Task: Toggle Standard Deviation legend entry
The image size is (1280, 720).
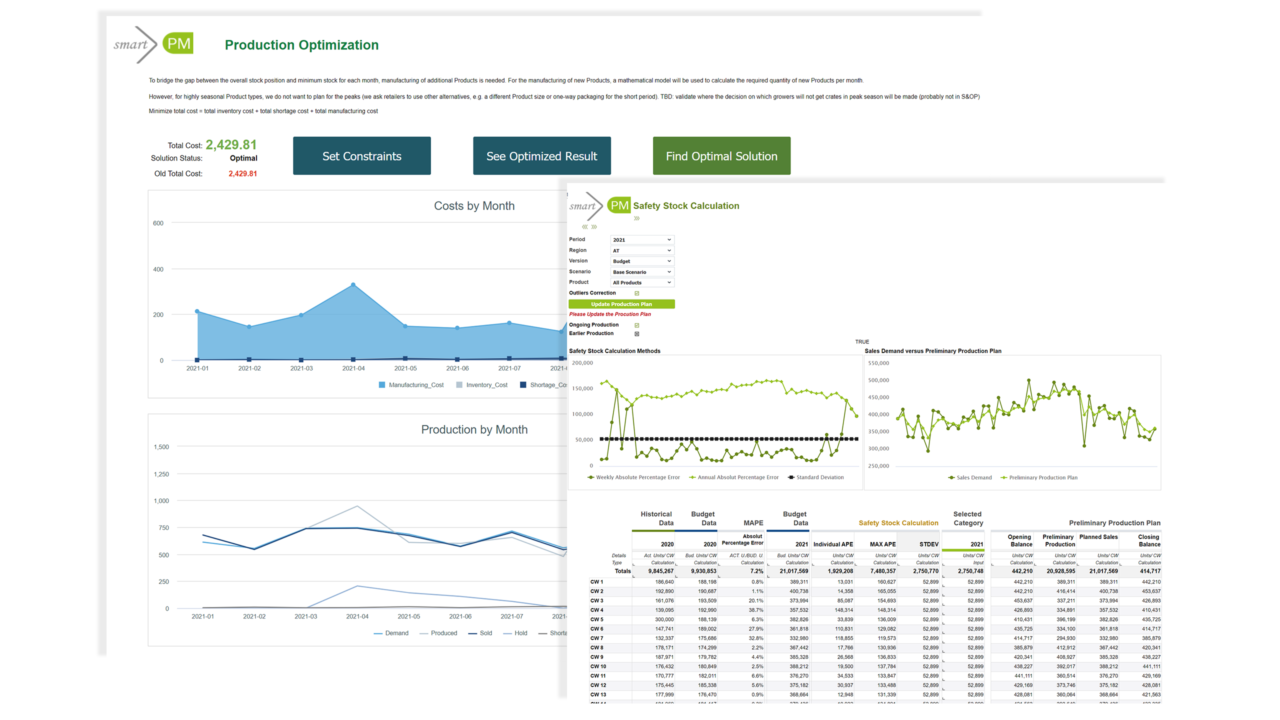Action: 814,477
